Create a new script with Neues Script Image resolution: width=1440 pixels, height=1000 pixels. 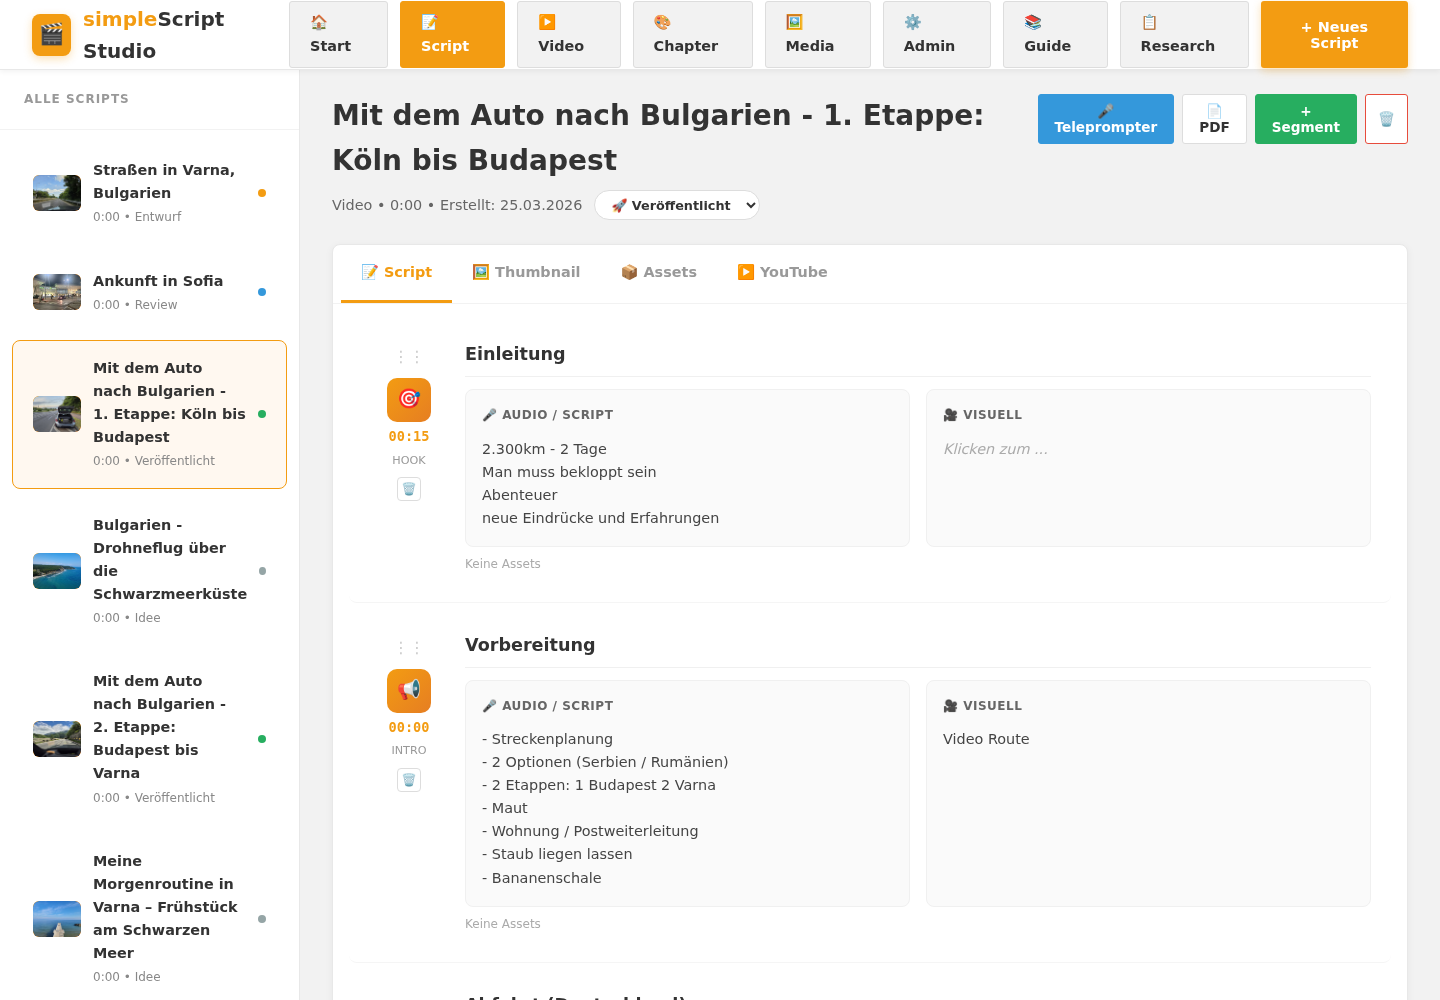(x=1334, y=35)
